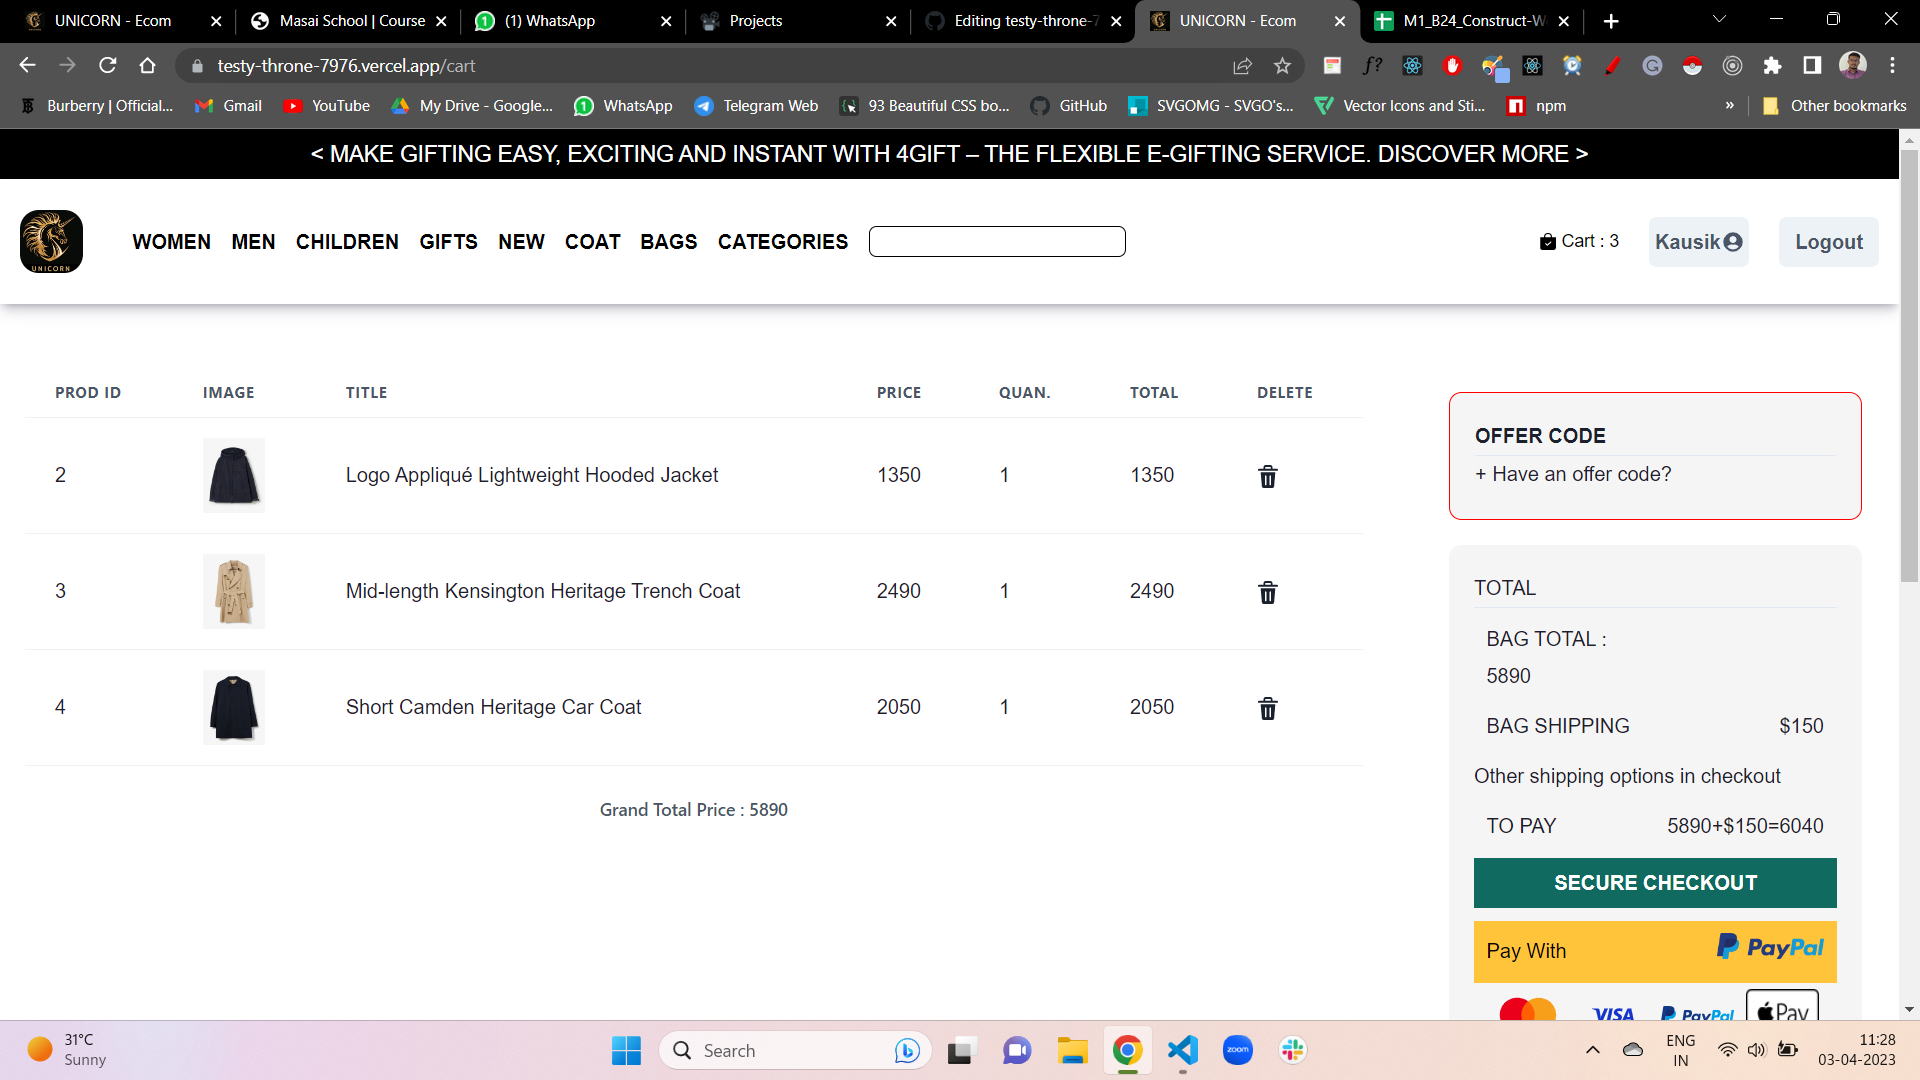Click the SECURE CHECKOUT button
This screenshot has height=1080, width=1920.
(x=1655, y=883)
